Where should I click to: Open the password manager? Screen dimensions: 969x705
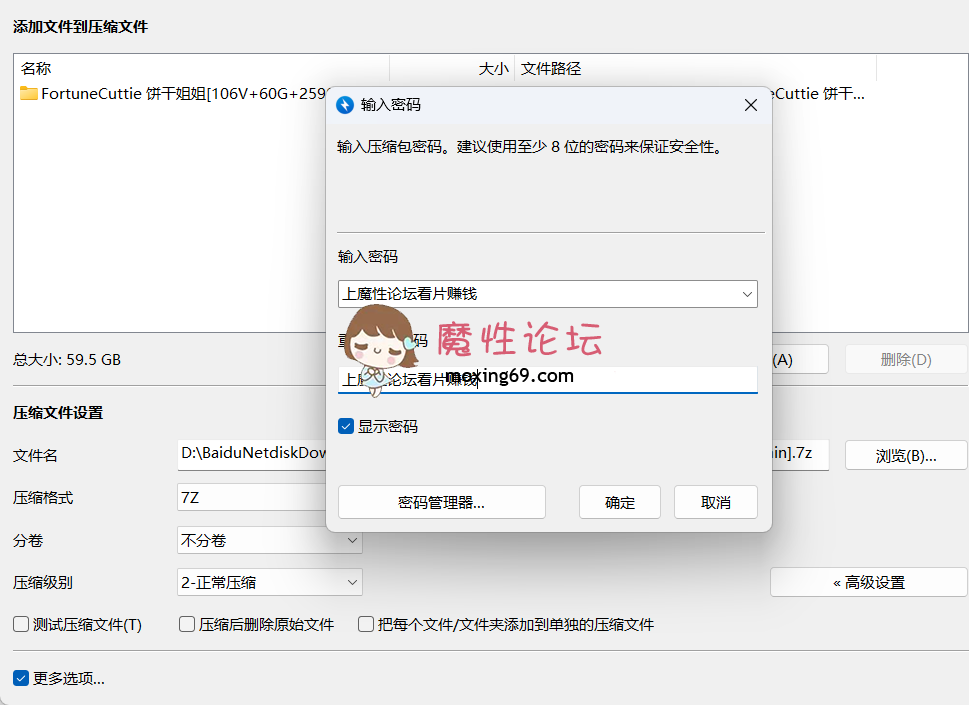[441, 503]
